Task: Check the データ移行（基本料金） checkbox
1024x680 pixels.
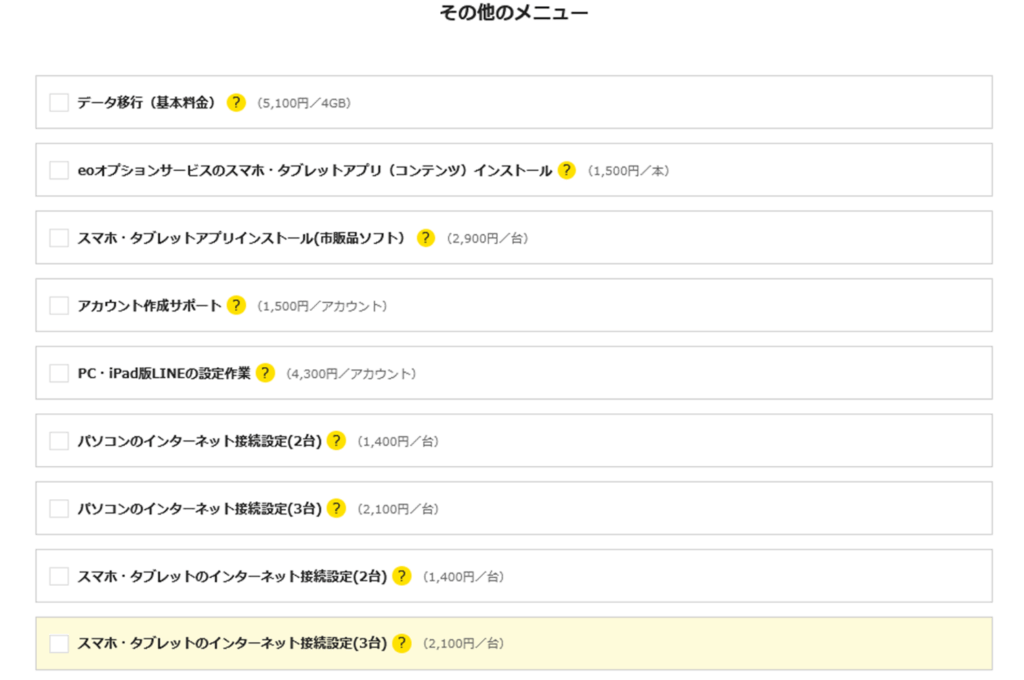Action: click(x=59, y=102)
